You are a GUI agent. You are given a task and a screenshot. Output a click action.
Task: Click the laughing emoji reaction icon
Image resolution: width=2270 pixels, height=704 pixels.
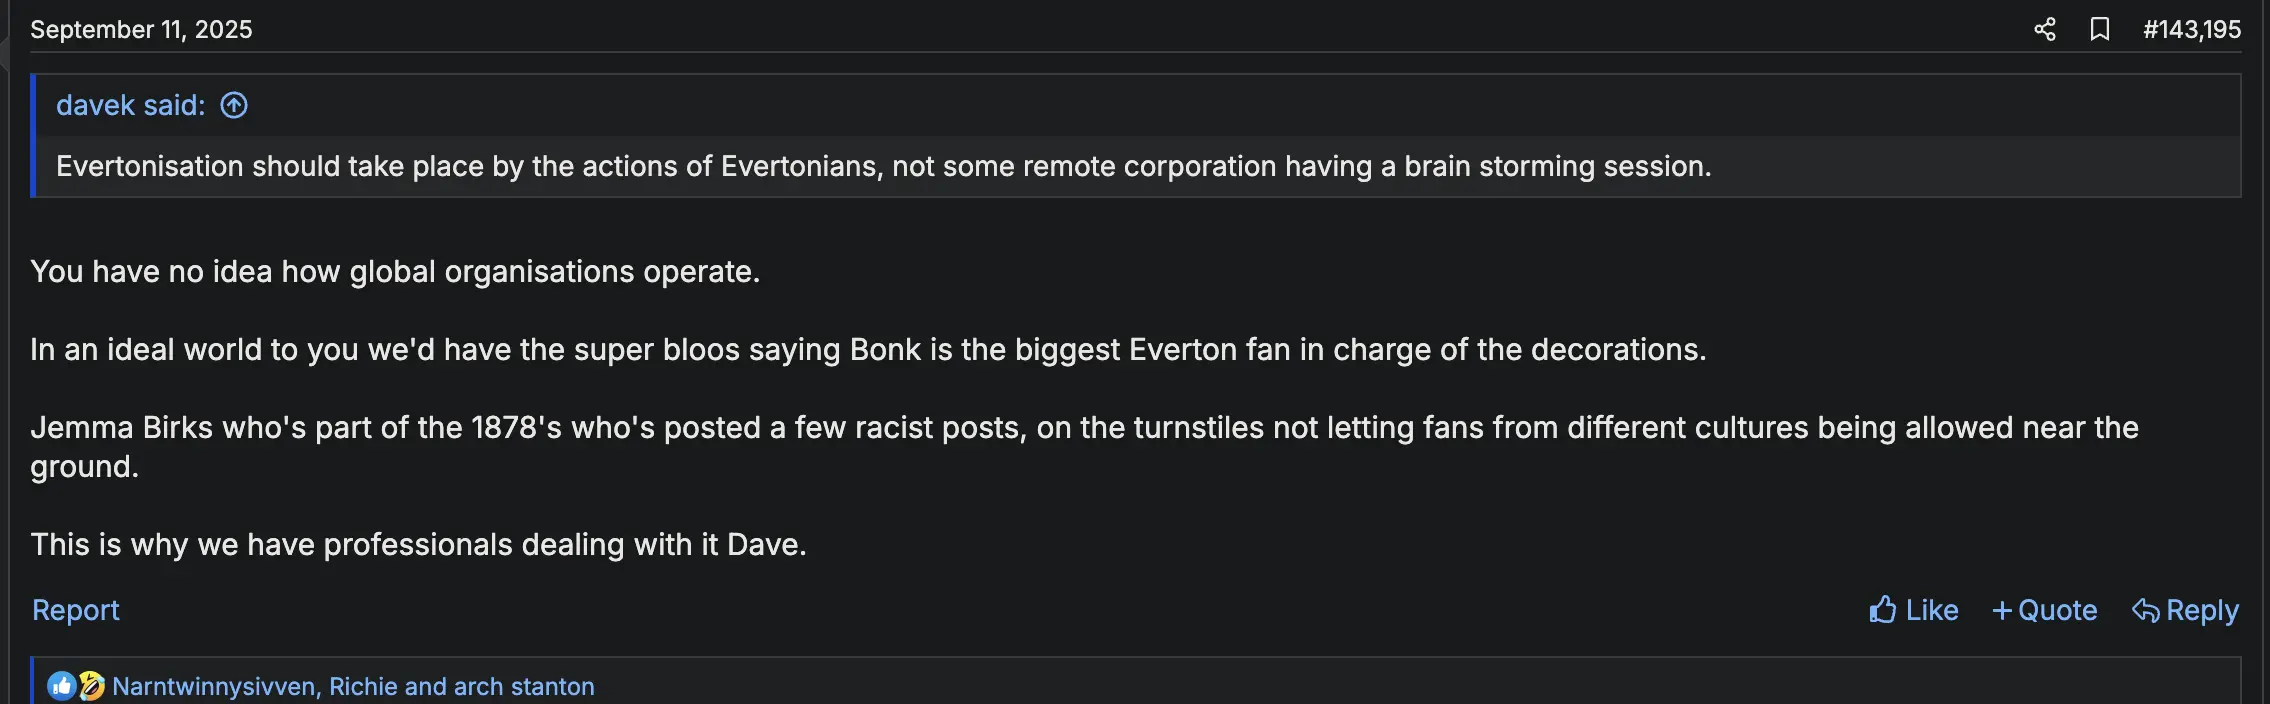coord(91,686)
